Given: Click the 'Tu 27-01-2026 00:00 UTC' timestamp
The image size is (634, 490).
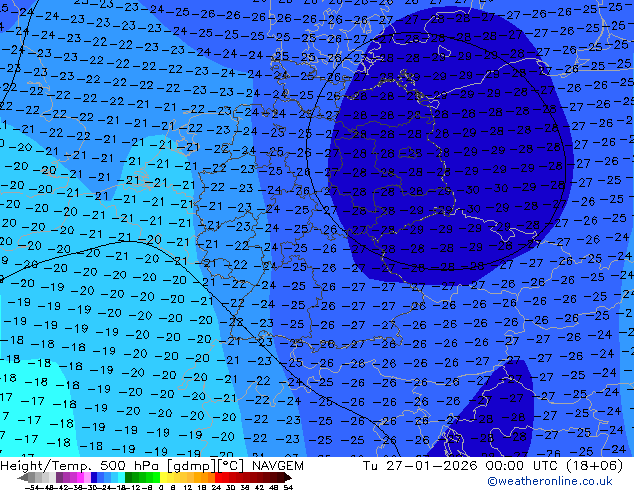Looking at the screenshot, I should point(461,466).
